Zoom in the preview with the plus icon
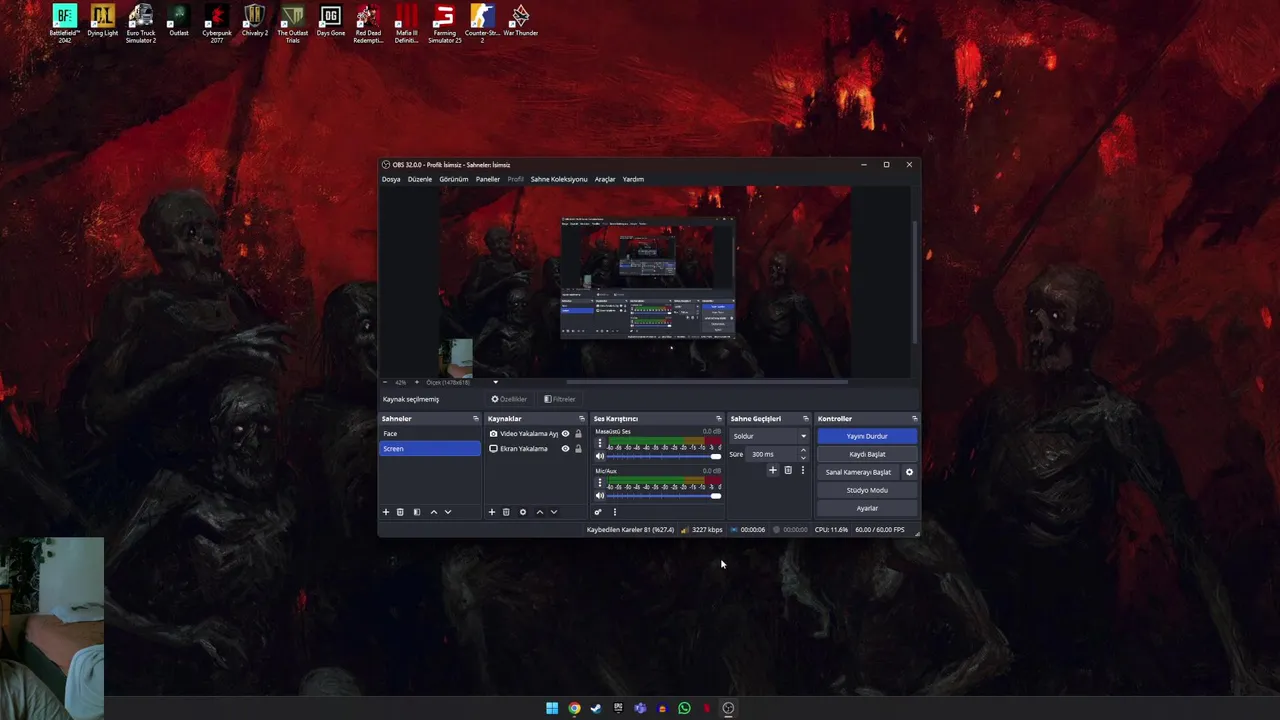Screen dimensions: 1280x720 click(417, 382)
